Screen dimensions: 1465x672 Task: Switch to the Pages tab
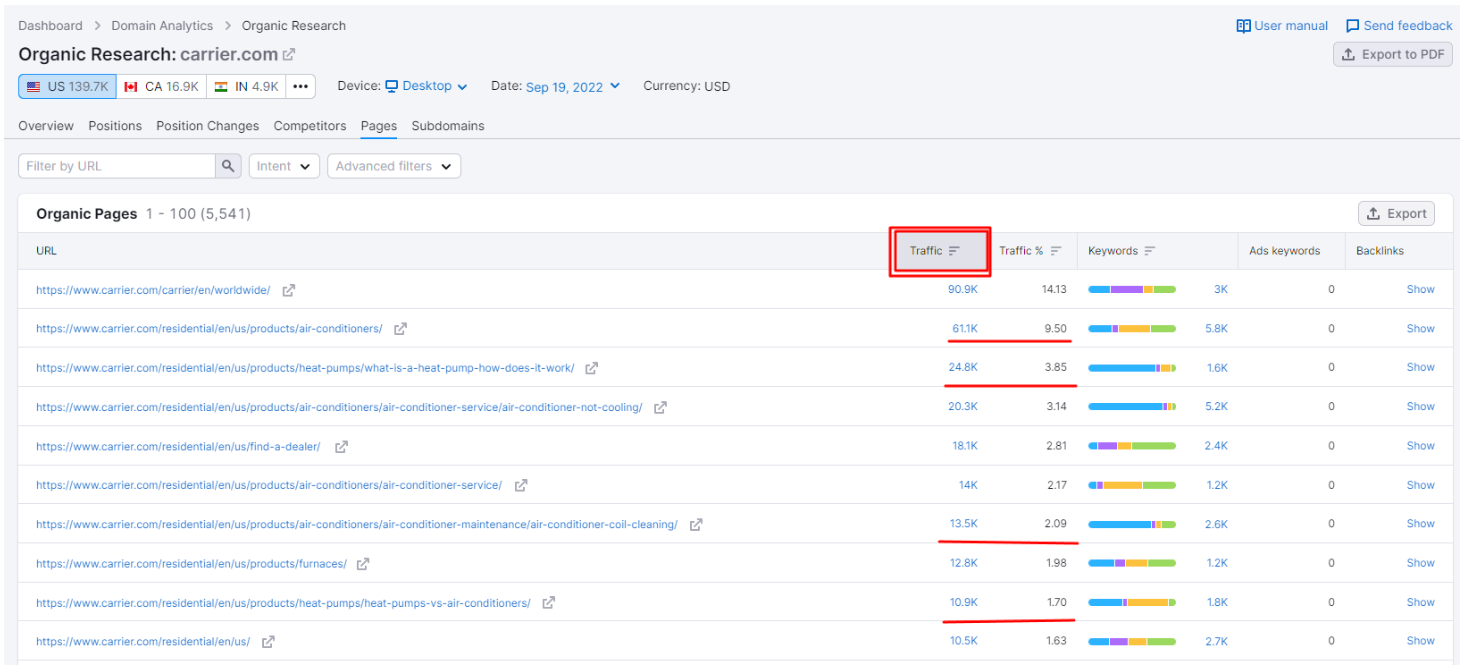[x=379, y=126]
